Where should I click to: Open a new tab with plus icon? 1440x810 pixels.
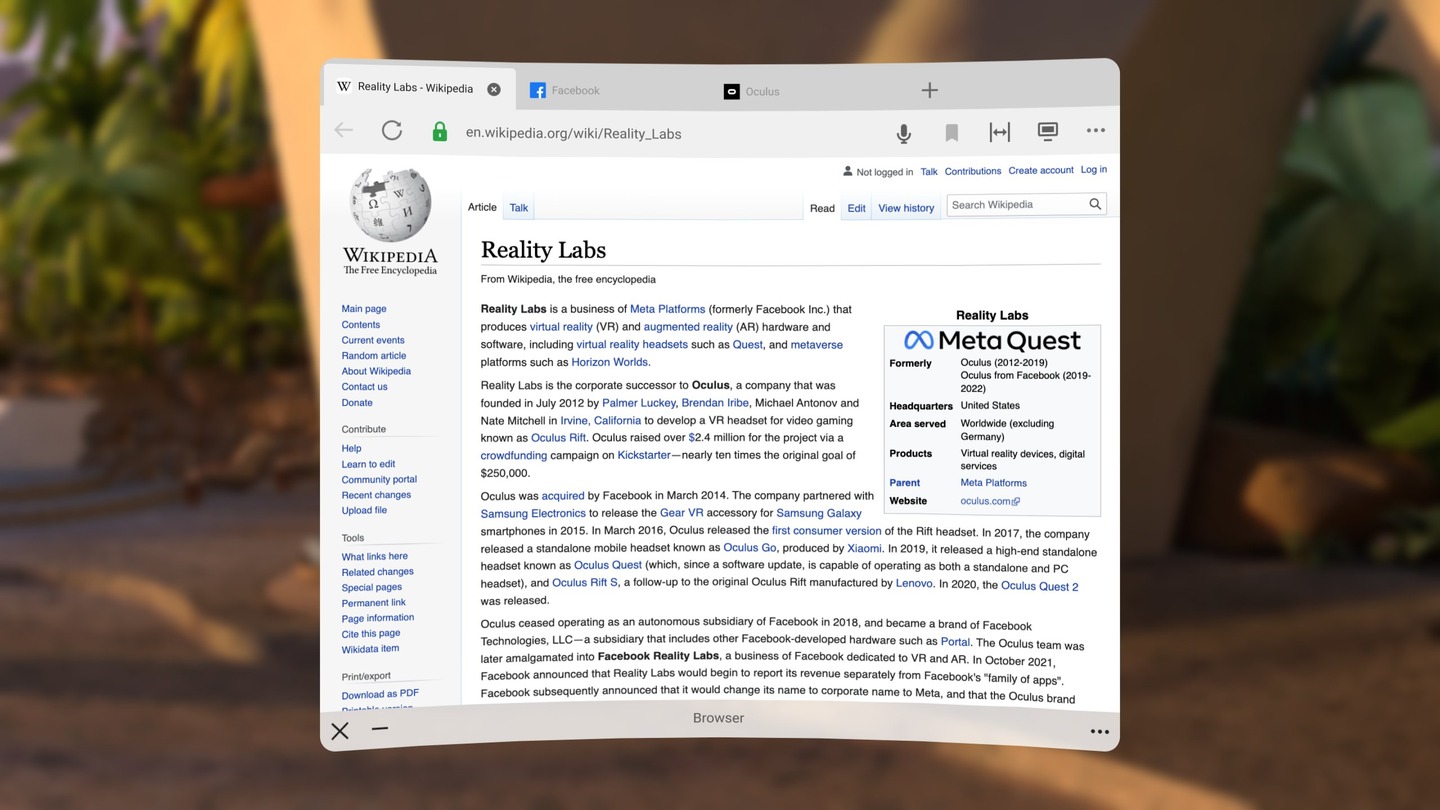[x=930, y=90]
